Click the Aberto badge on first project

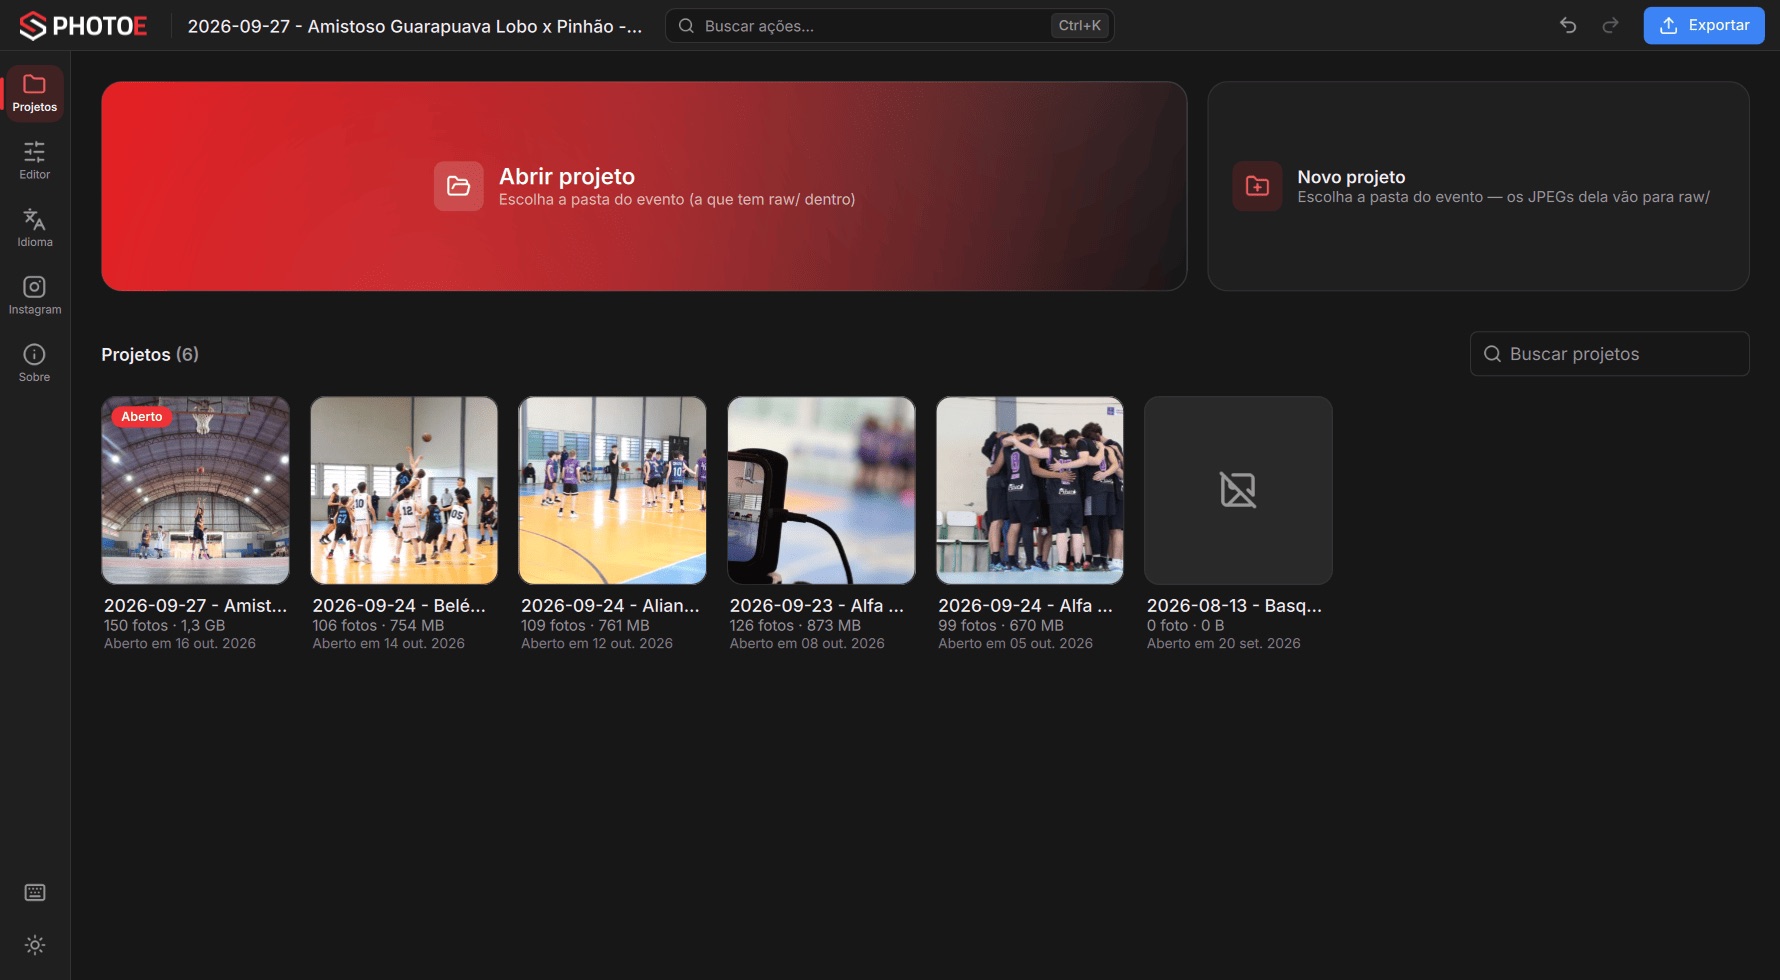point(142,417)
